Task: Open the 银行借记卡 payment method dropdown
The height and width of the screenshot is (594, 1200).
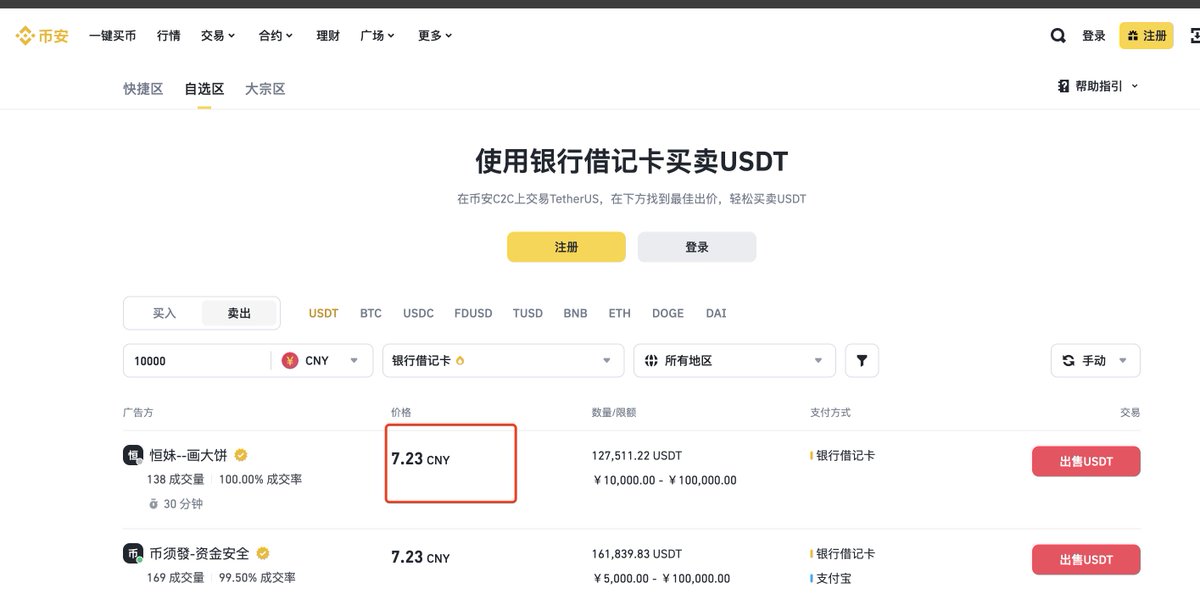Action: [501, 360]
